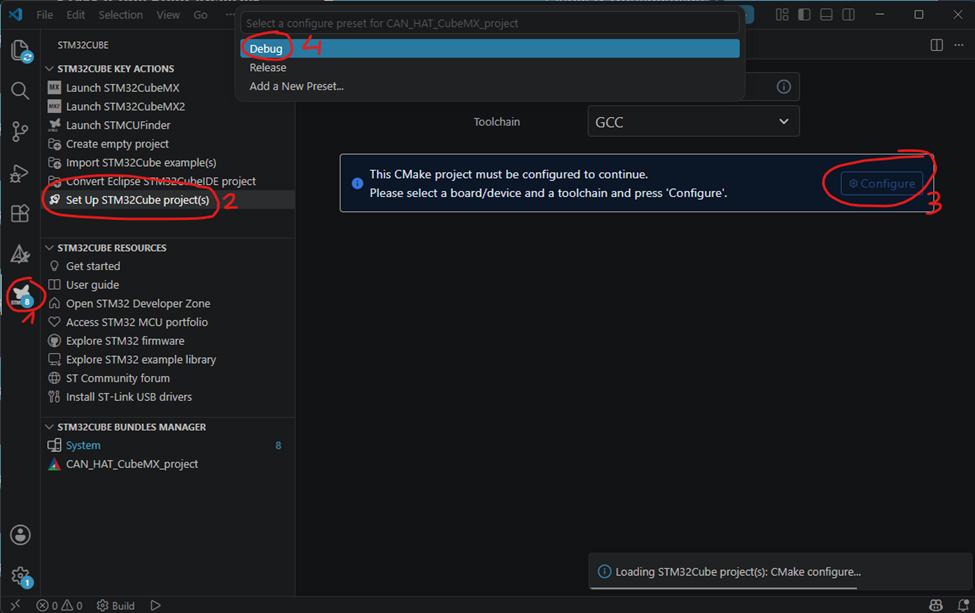Open the Accounts menu
Image resolution: width=975 pixels, height=613 pixels.
(20, 535)
